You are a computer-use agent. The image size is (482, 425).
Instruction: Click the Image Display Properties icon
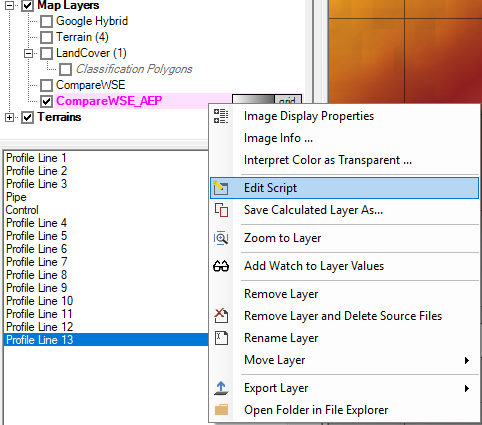click(x=221, y=116)
